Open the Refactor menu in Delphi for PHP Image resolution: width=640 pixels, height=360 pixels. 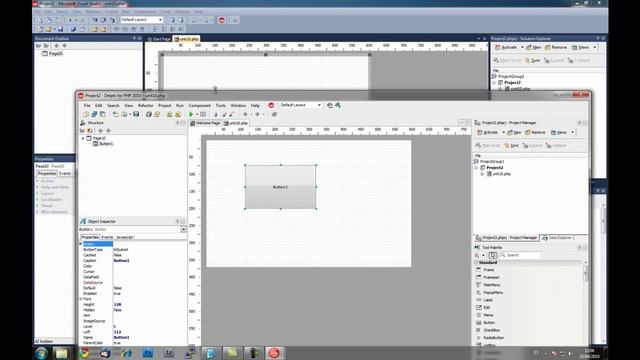point(145,105)
